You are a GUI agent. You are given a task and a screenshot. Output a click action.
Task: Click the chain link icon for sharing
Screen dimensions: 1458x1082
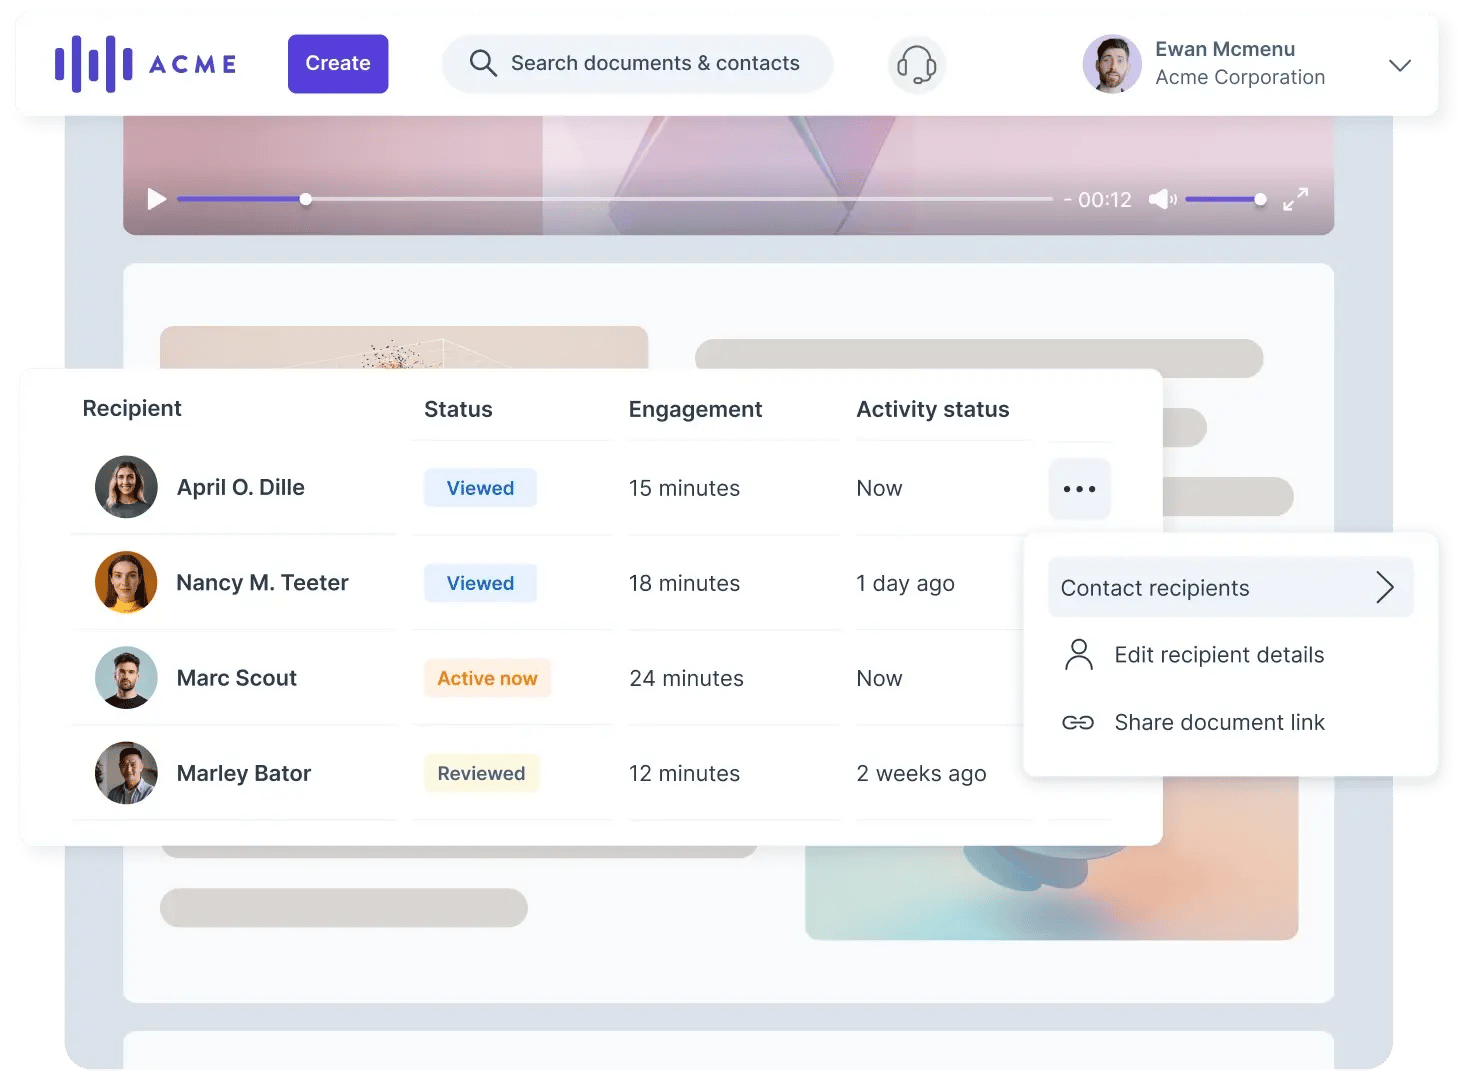[1078, 722]
